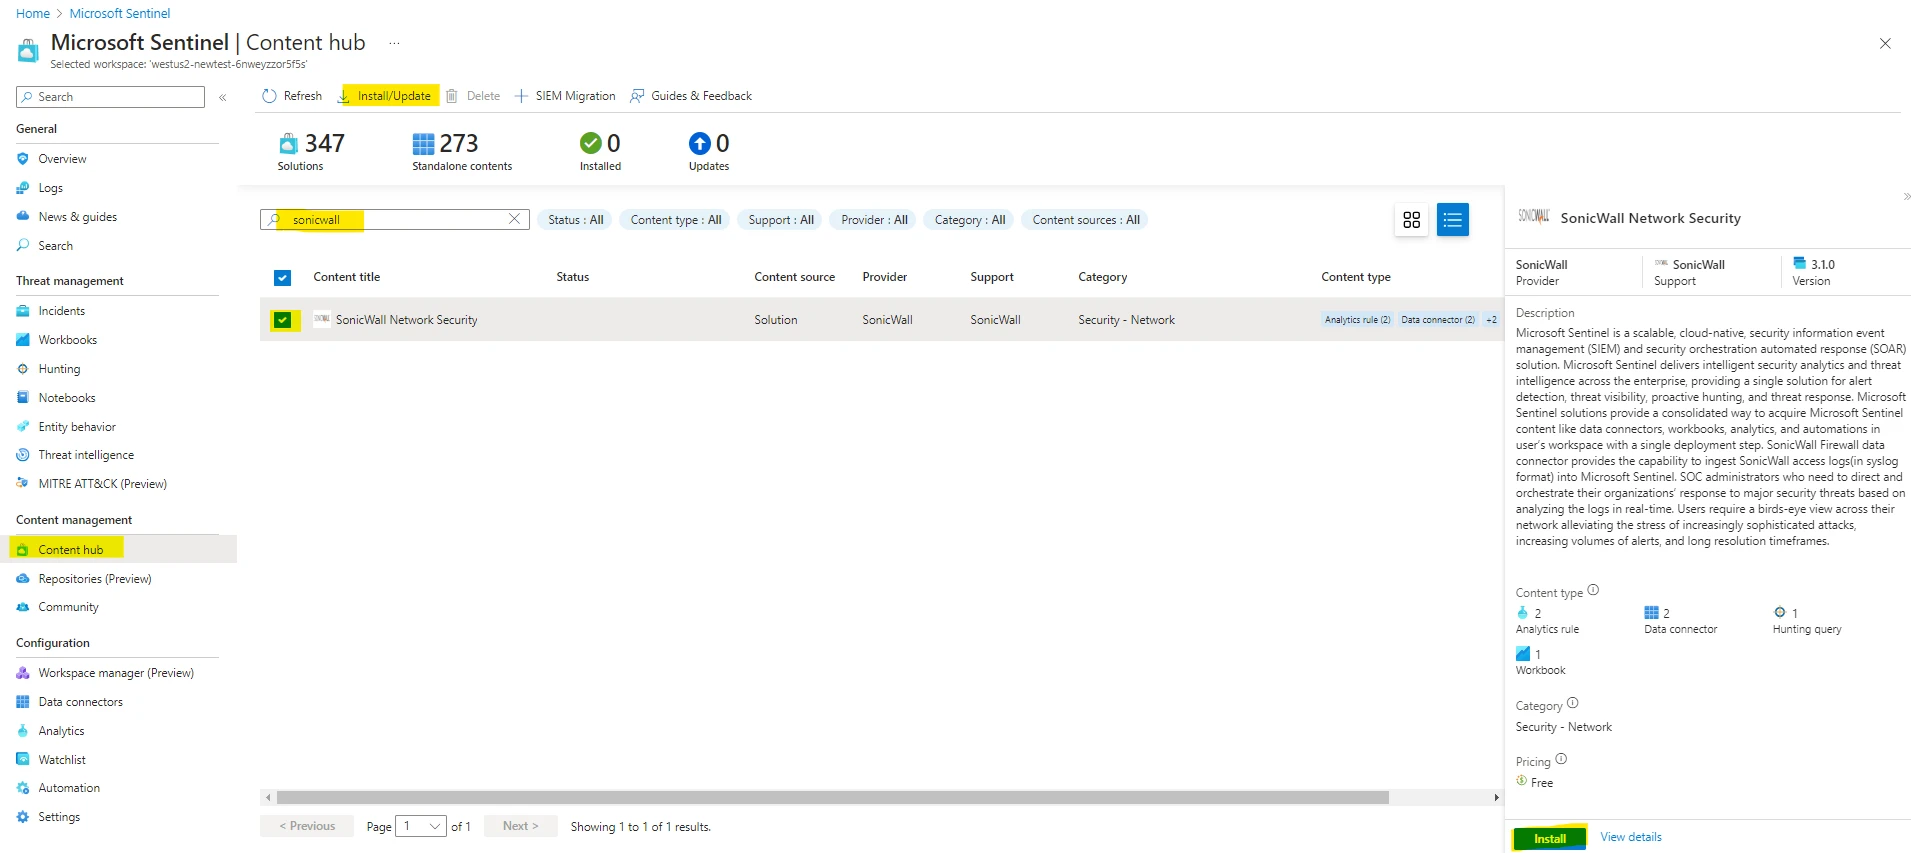Toggle the select-all header checkbox
The height and width of the screenshot is (853, 1911).
coord(283,278)
